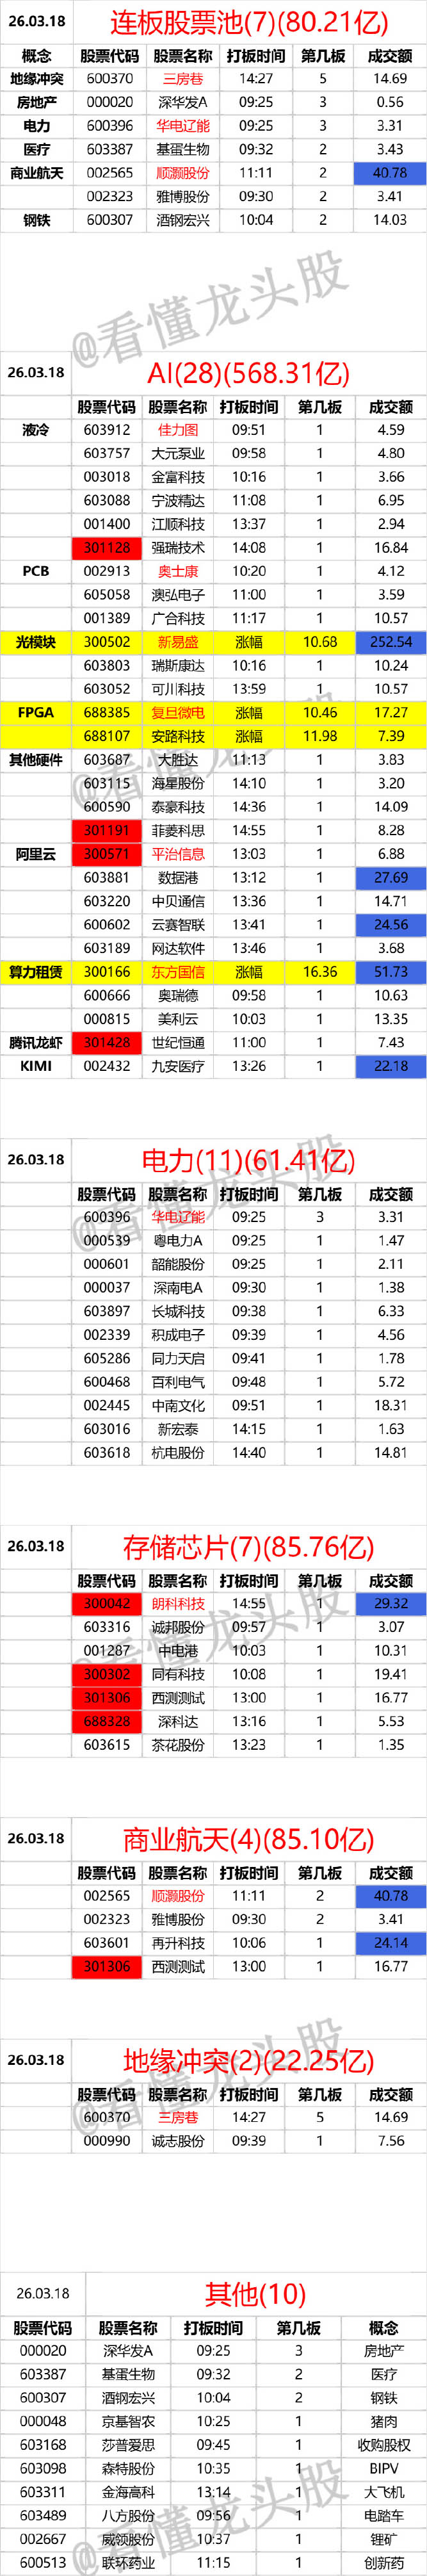Click the 其他(10) section title
The image size is (427, 2576).
point(255,2294)
